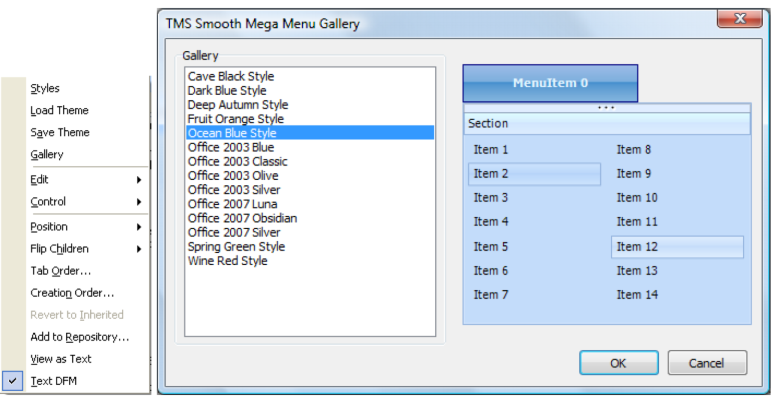Click Item 3 in the preview menu
The width and height of the screenshot is (778, 397).
(x=491, y=198)
